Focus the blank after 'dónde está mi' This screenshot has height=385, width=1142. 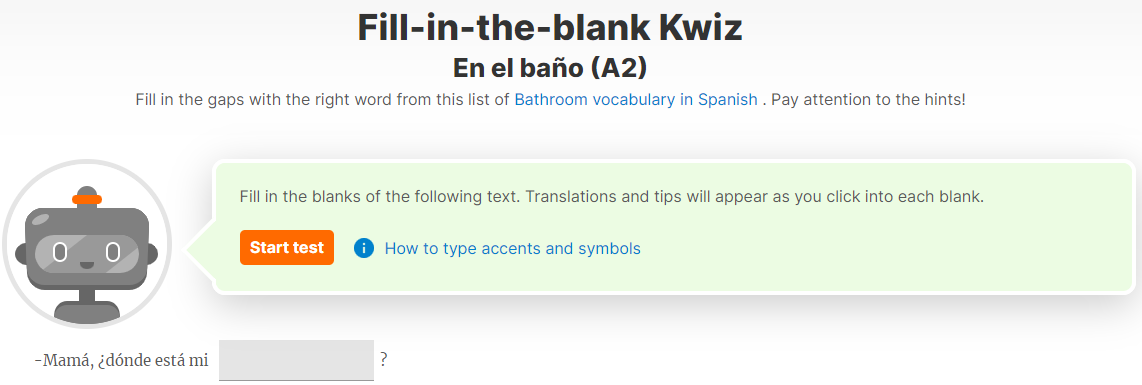pyautogui.click(x=296, y=360)
